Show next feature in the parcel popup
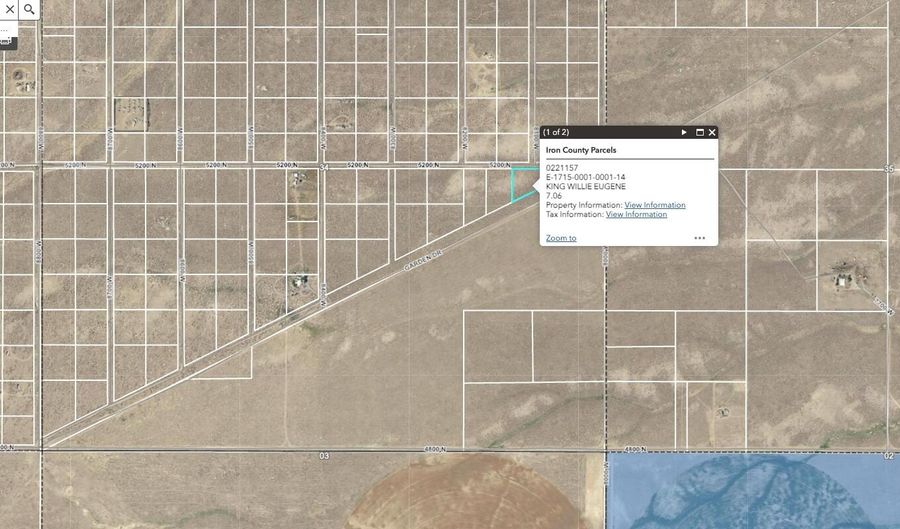The width and height of the screenshot is (900, 529). pos(684,132)
